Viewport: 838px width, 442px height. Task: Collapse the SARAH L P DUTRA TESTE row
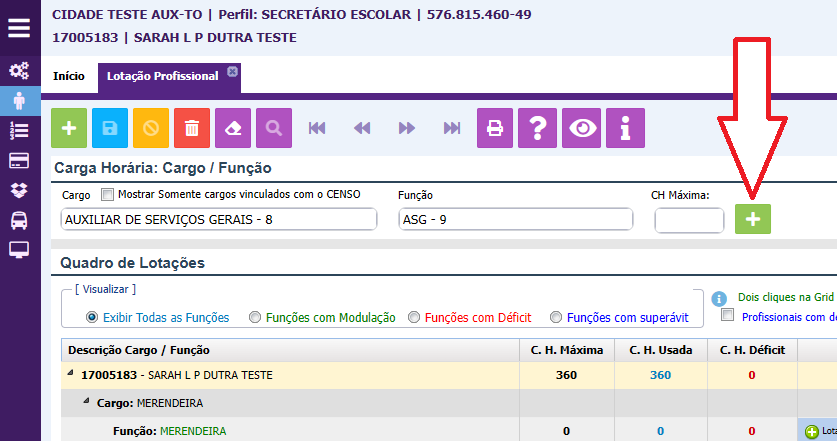coord(71,374)
